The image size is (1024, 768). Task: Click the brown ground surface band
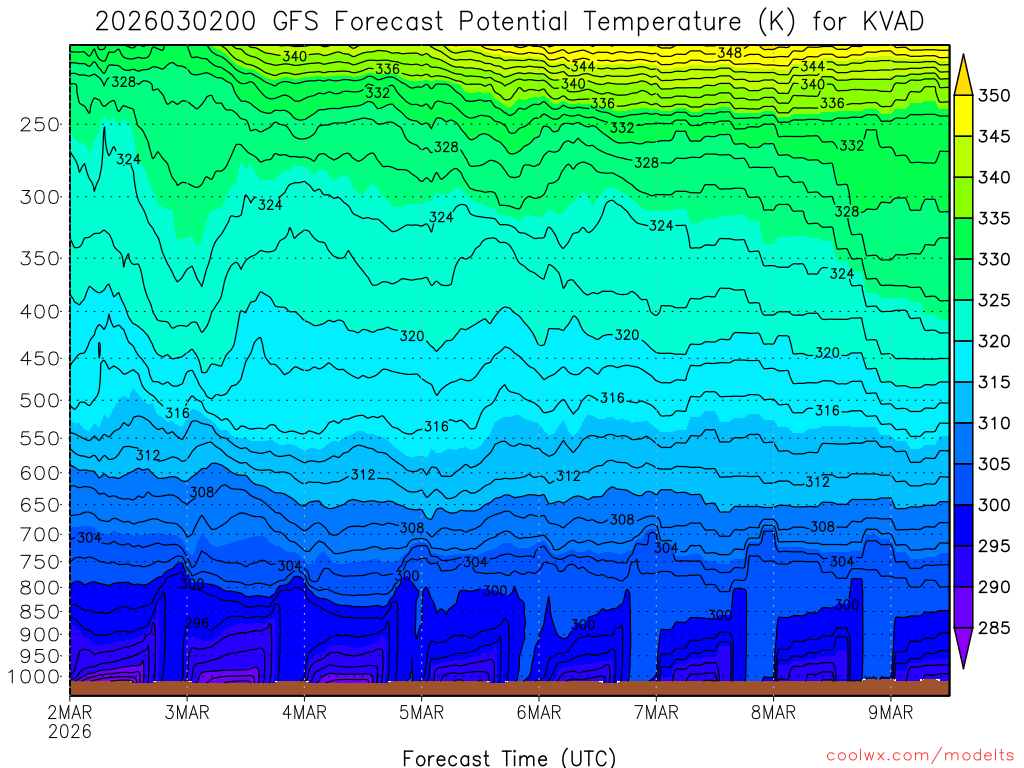(509, 688)
